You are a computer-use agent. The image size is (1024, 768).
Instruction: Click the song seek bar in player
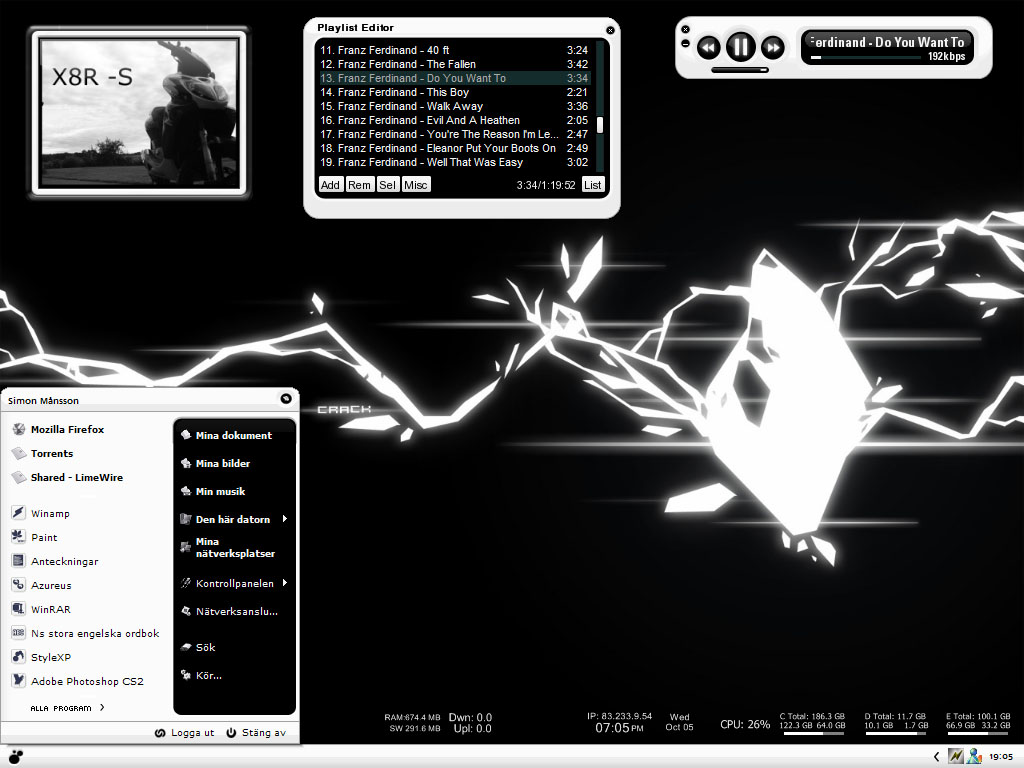865,57
